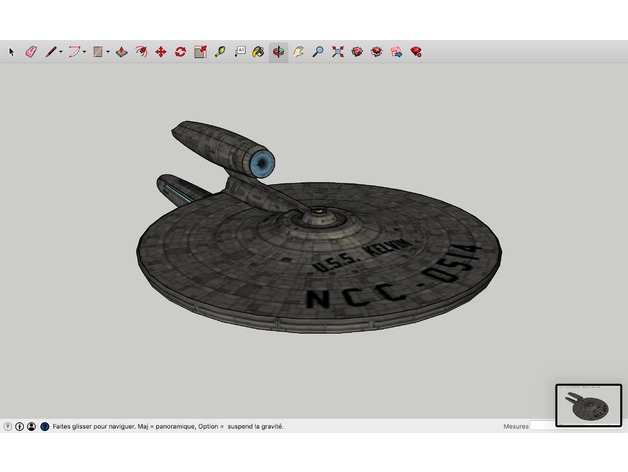Click the ship thumbnail preview
The width and height of the screenshot is (628, 472).
click(x=588, y=405)
